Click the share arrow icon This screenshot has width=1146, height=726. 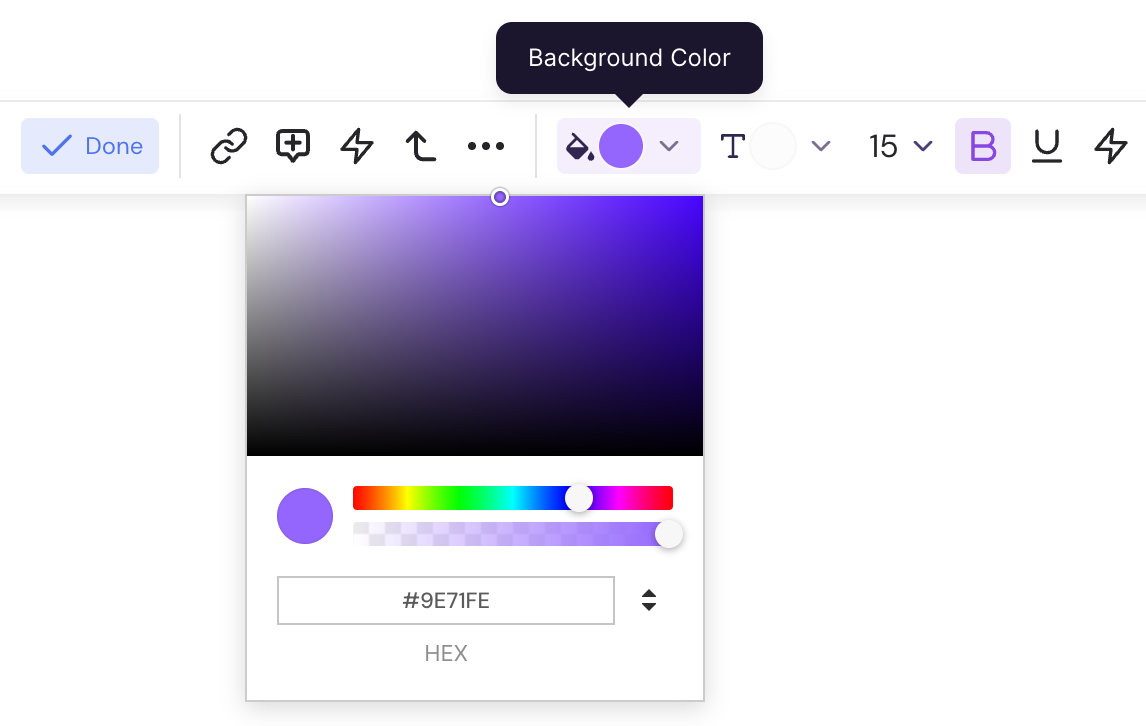coord(420,146)
